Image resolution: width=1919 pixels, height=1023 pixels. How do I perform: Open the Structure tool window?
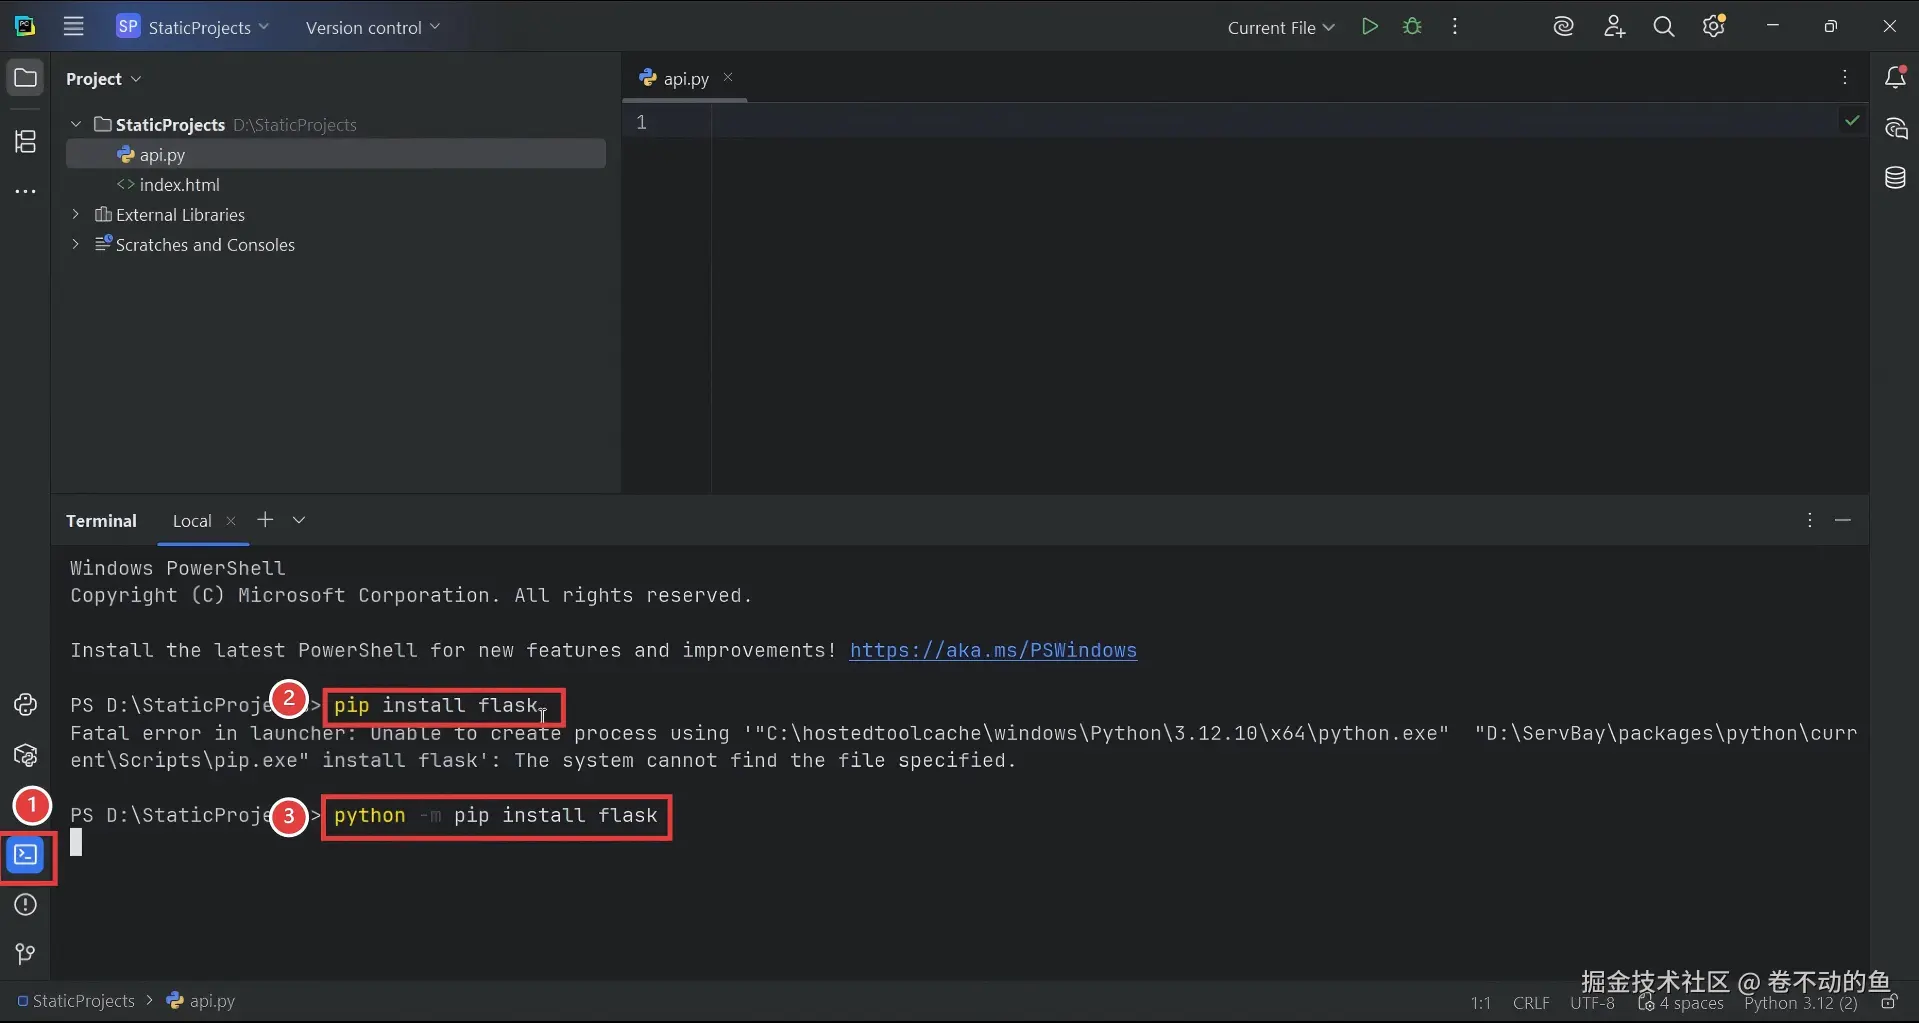coord(25,141)
